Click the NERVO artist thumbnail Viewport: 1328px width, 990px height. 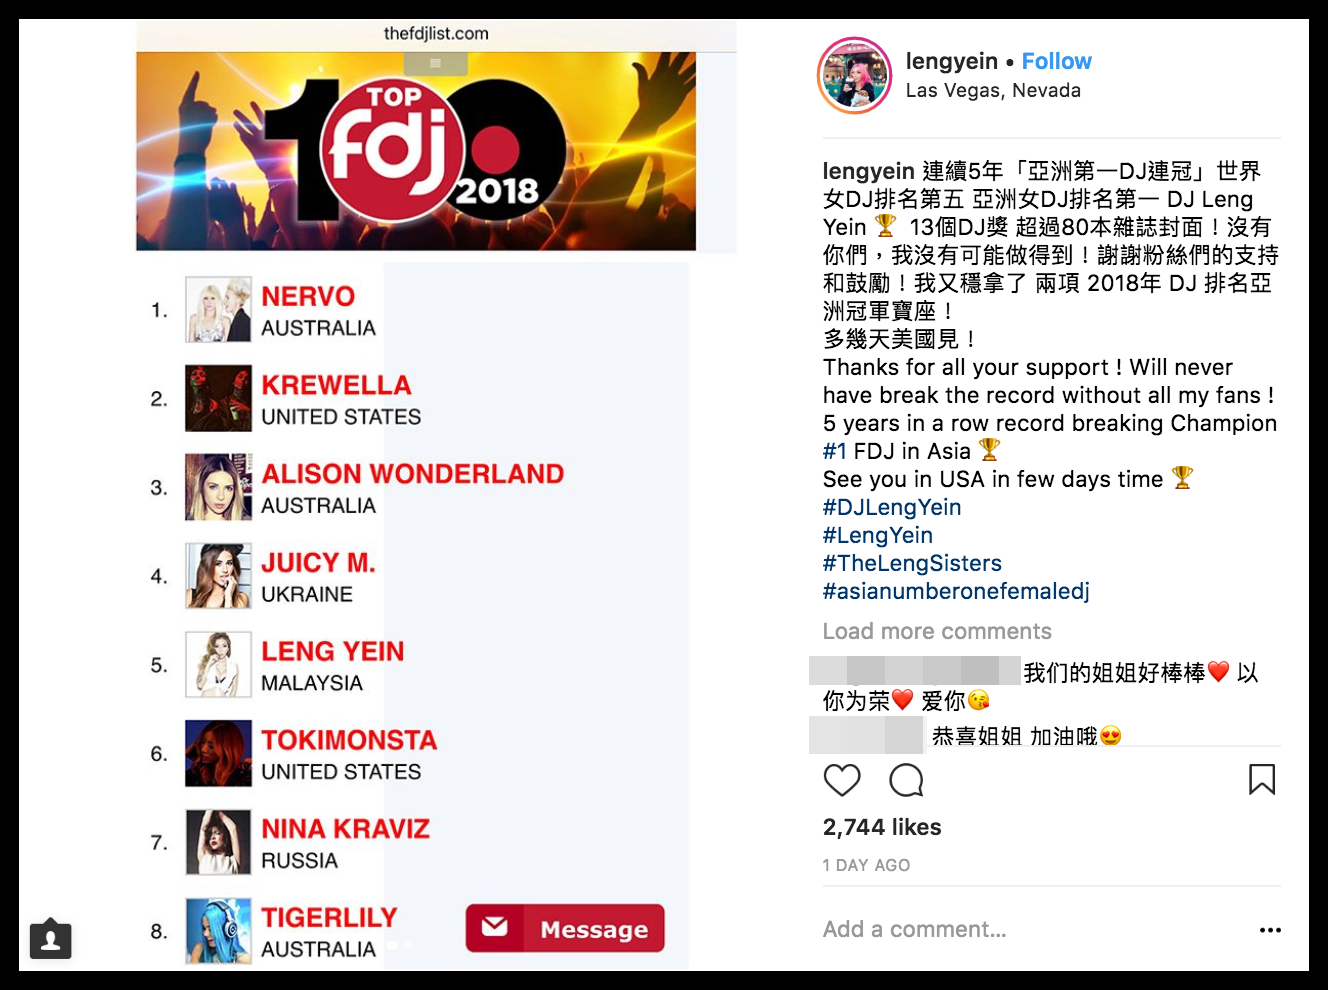218,310
